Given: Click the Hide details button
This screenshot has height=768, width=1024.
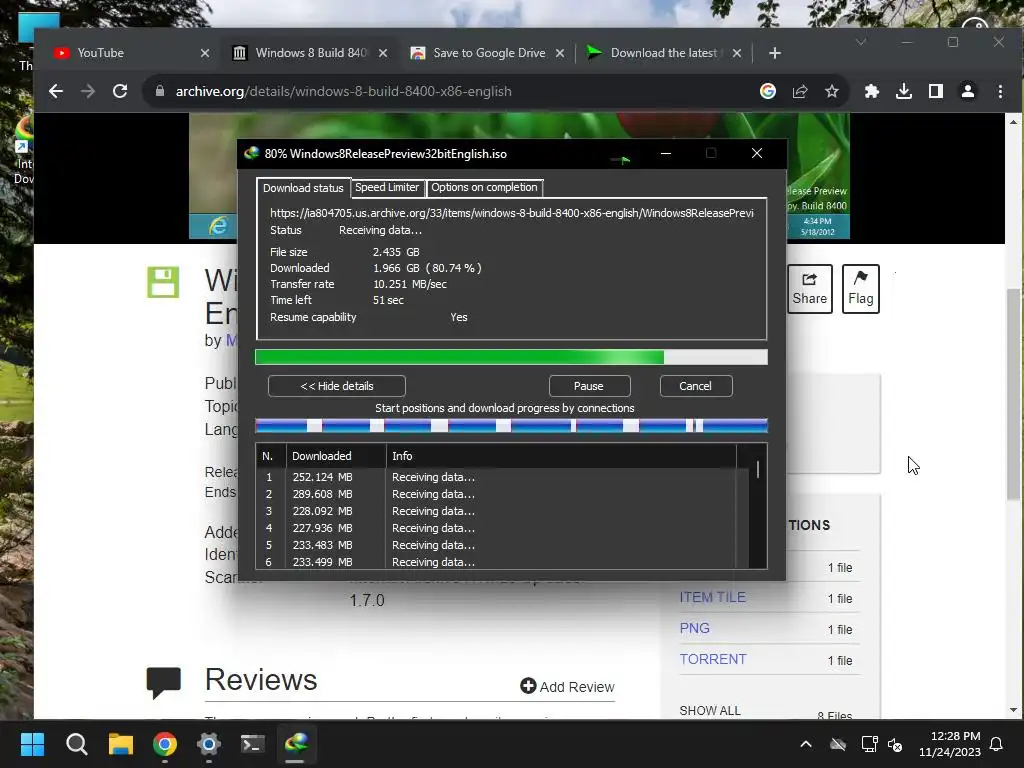Looking at the screenshot, I should (337, 386).
